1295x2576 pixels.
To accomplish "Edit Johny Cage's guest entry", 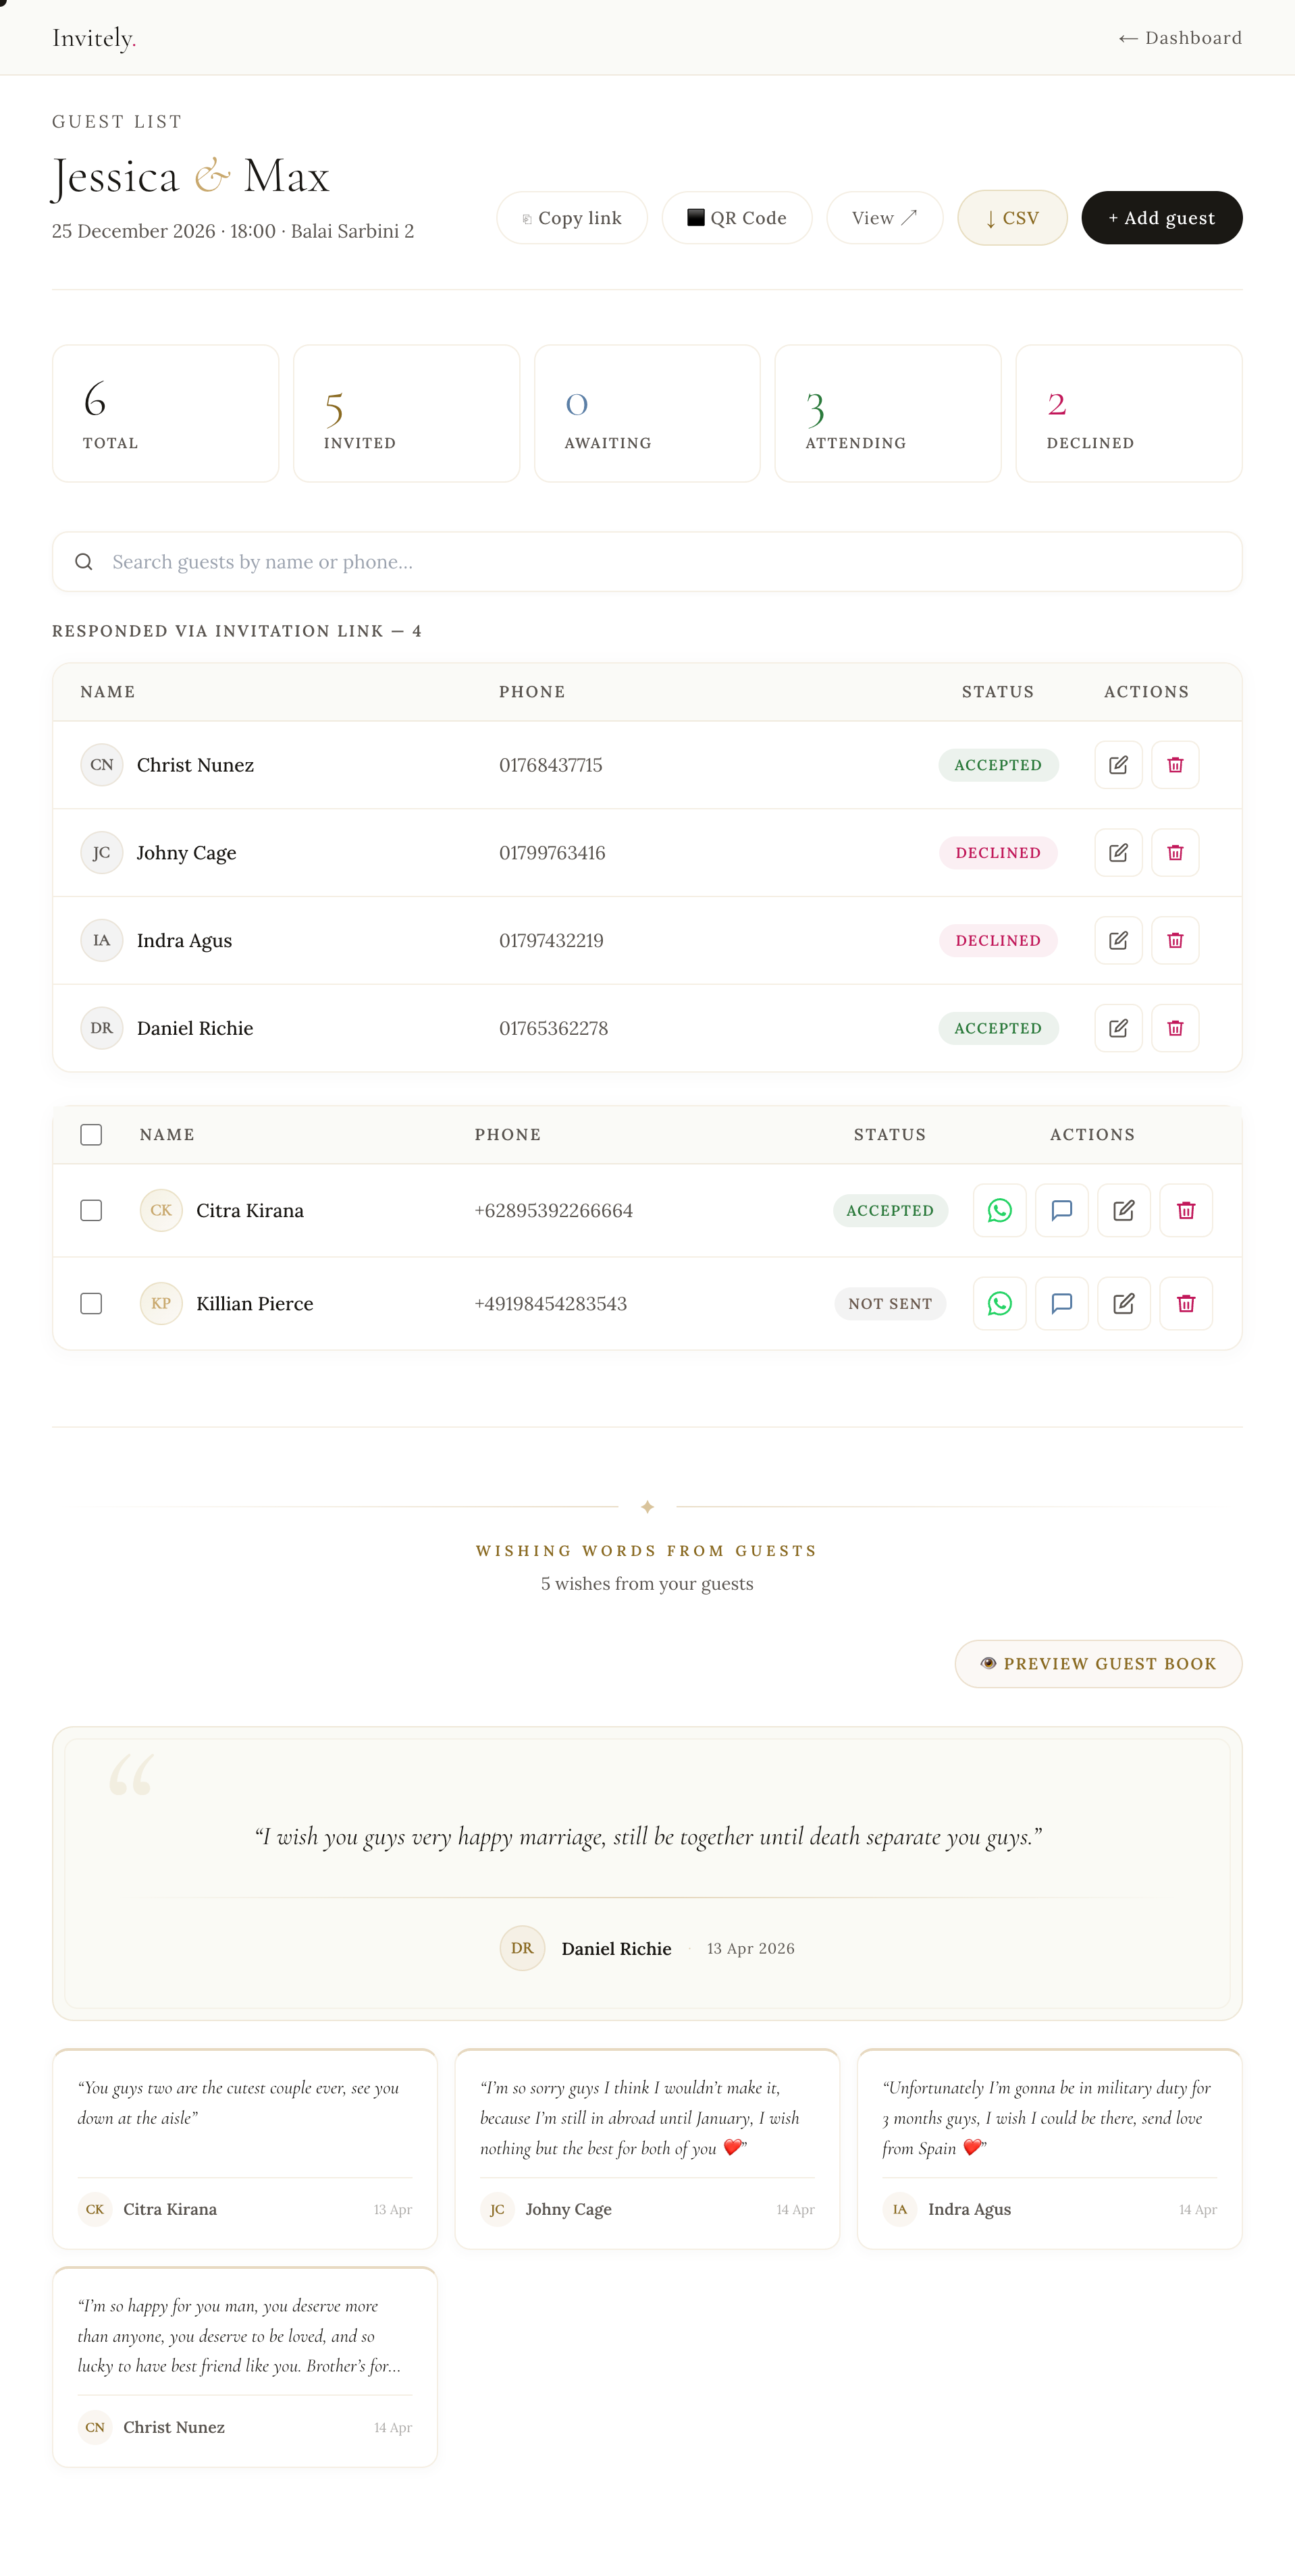I will click(x=1118, y=853).
